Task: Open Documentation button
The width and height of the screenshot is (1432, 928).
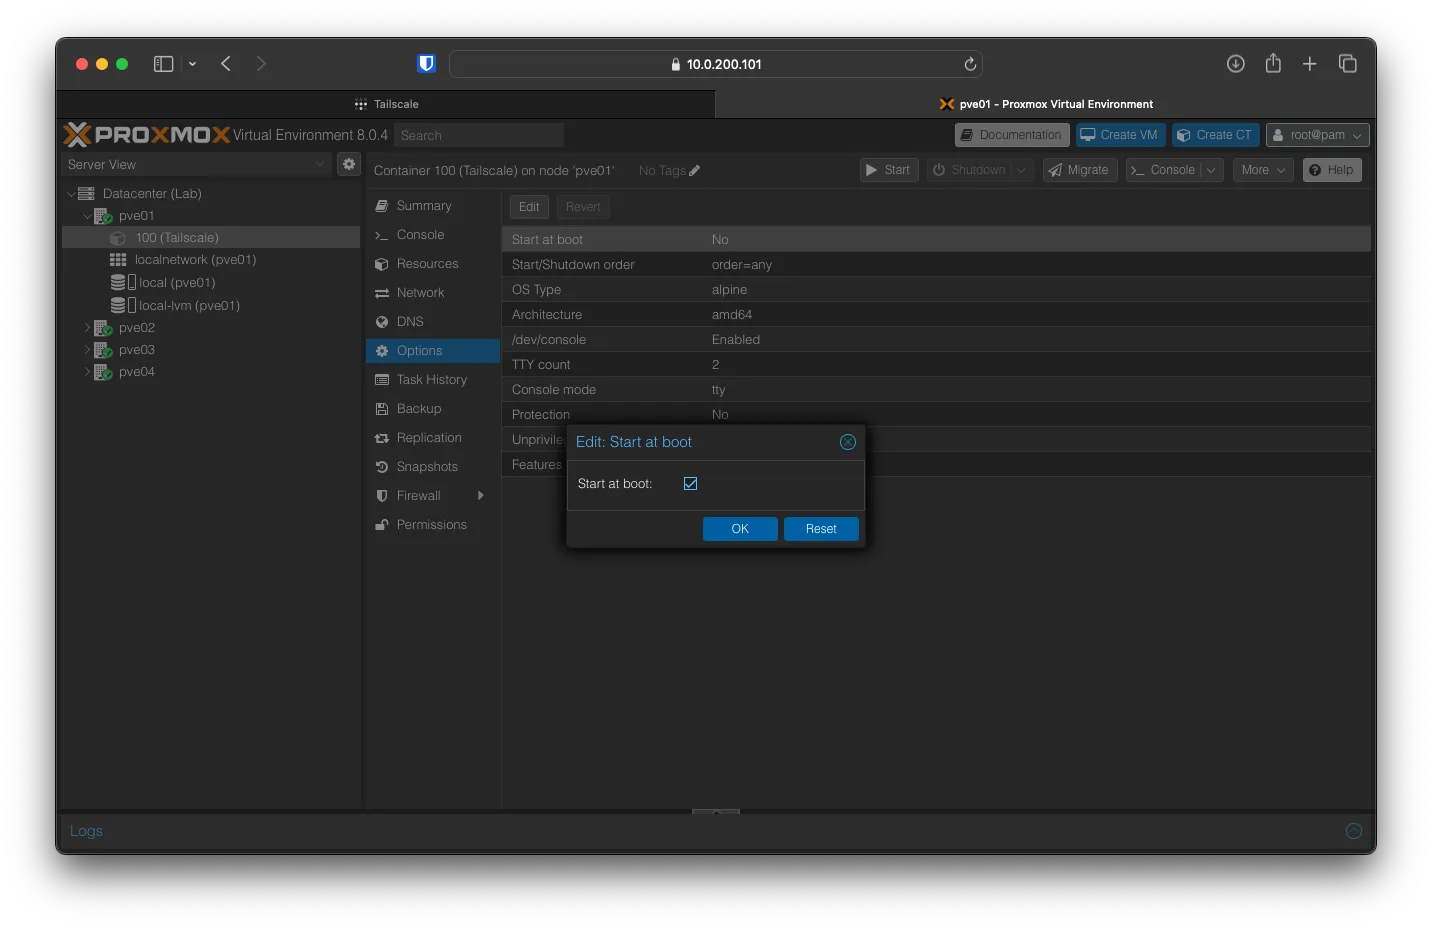Action: tap(1012, 135)
